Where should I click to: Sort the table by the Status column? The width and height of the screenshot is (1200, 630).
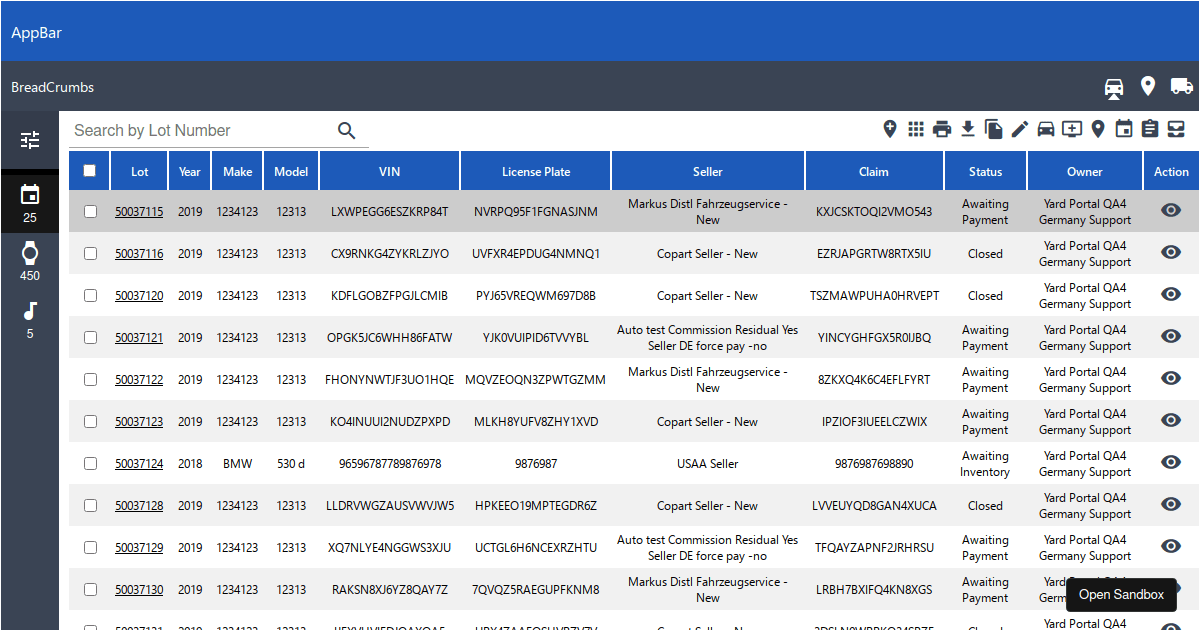(985, 169)
